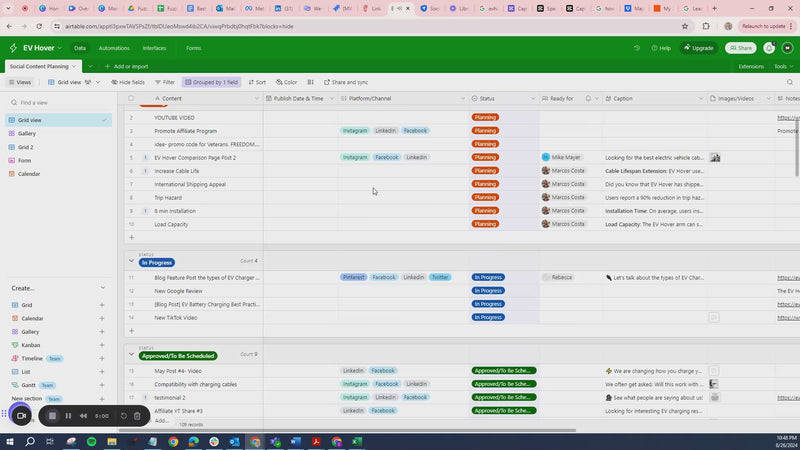The width and height of the screenshot is (800, 450).
Task: Open the attachment thumbnail in the EV Hover Comparison row
Action: 715,158
